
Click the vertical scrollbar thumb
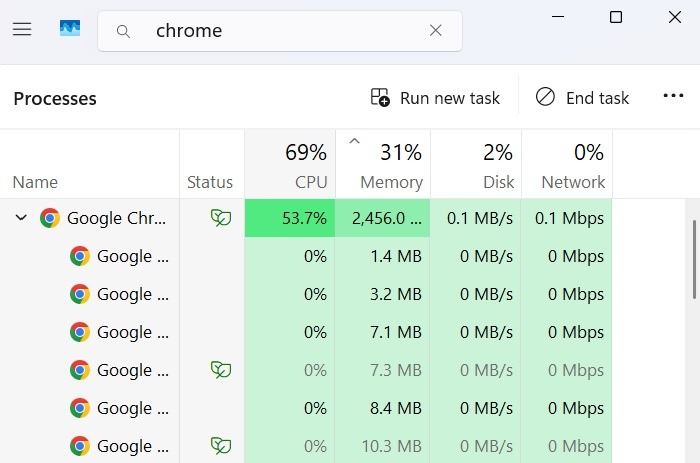[695, 259]
